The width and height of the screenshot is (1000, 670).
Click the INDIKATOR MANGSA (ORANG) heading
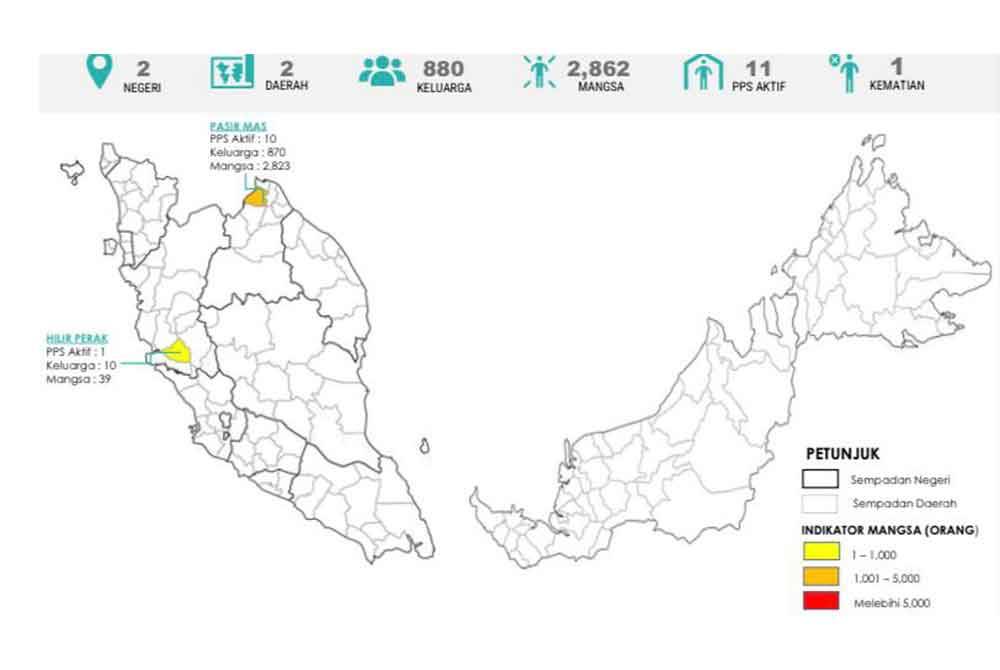click(x=886, y=529)
